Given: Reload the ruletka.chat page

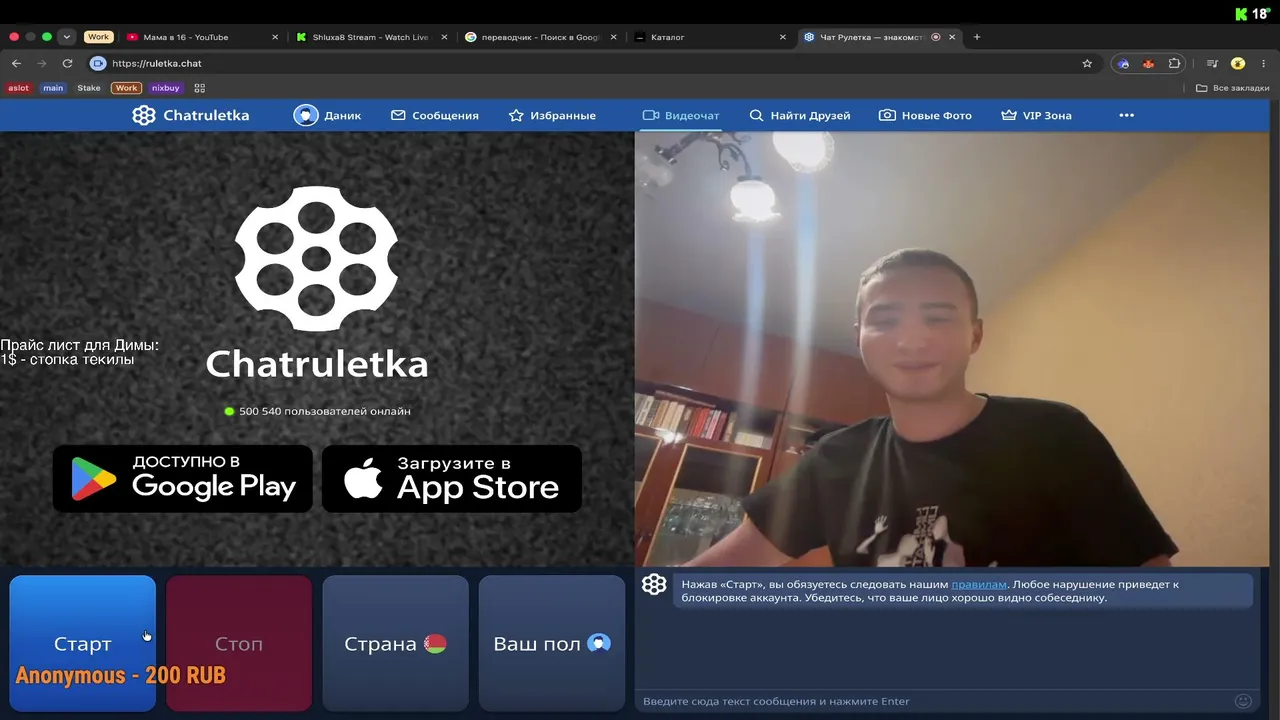Looking at the screenshot, I should point(68,63).
